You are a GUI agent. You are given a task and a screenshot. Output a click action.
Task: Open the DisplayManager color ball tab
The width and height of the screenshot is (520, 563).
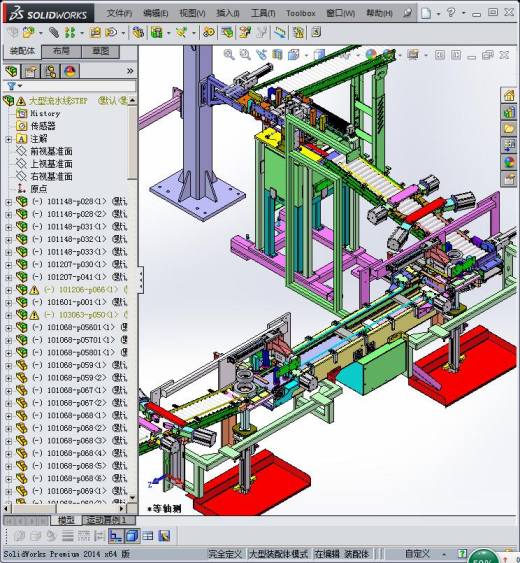70,71
